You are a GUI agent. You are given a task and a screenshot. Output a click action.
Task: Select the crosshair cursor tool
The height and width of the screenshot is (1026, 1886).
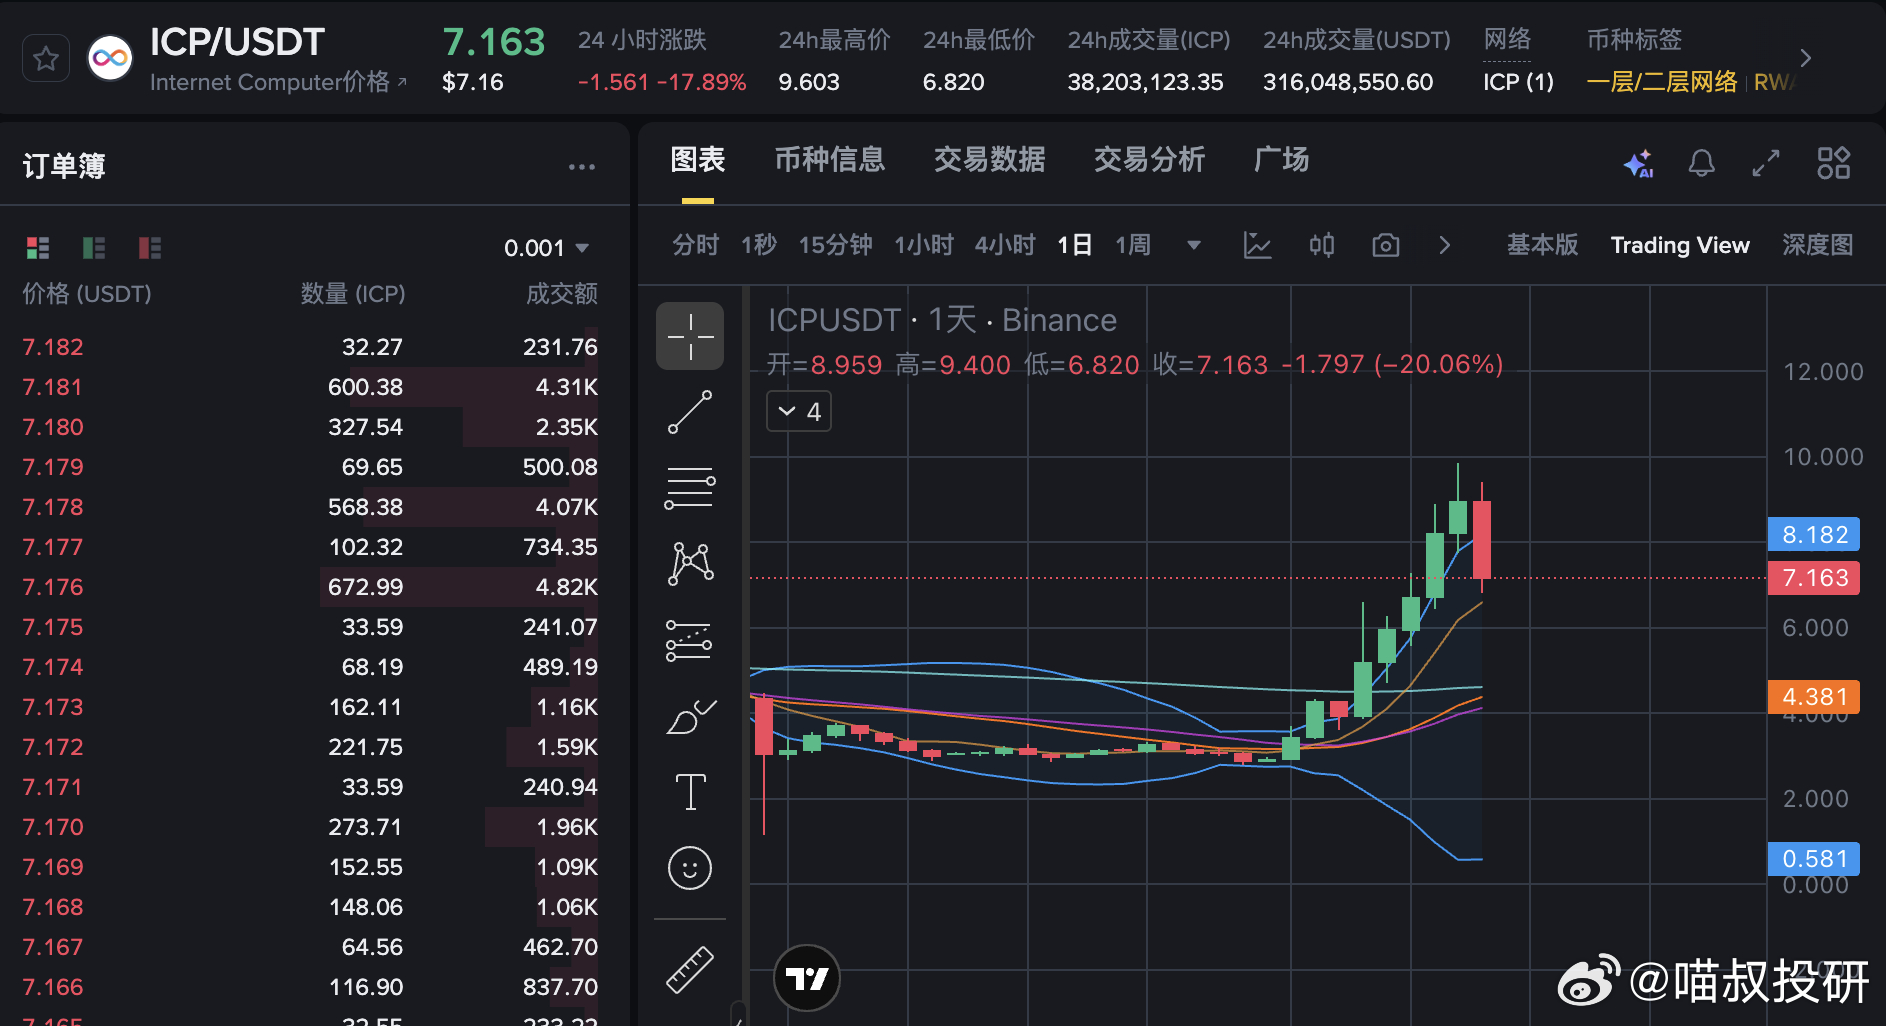690,336
